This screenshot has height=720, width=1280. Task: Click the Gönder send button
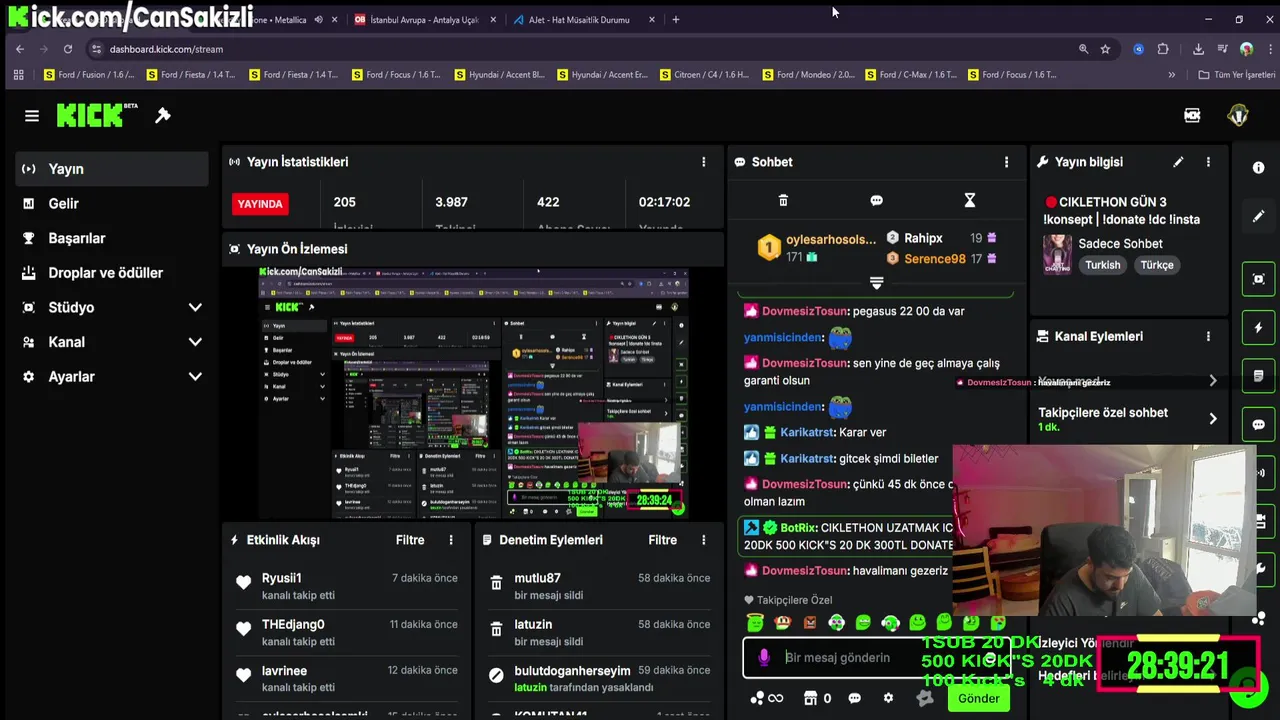979,699
